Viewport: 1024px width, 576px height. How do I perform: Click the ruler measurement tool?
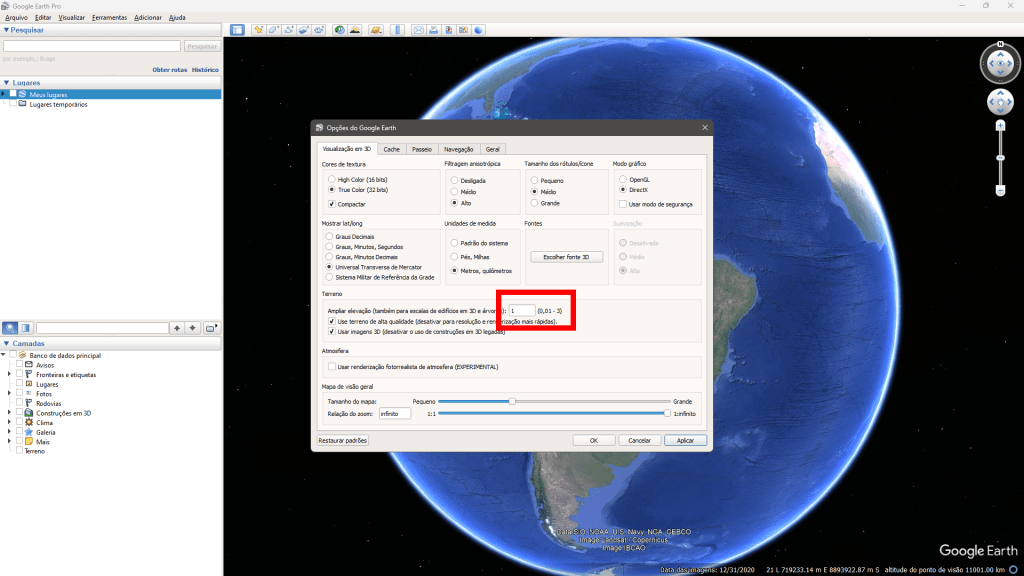(397, 29)
